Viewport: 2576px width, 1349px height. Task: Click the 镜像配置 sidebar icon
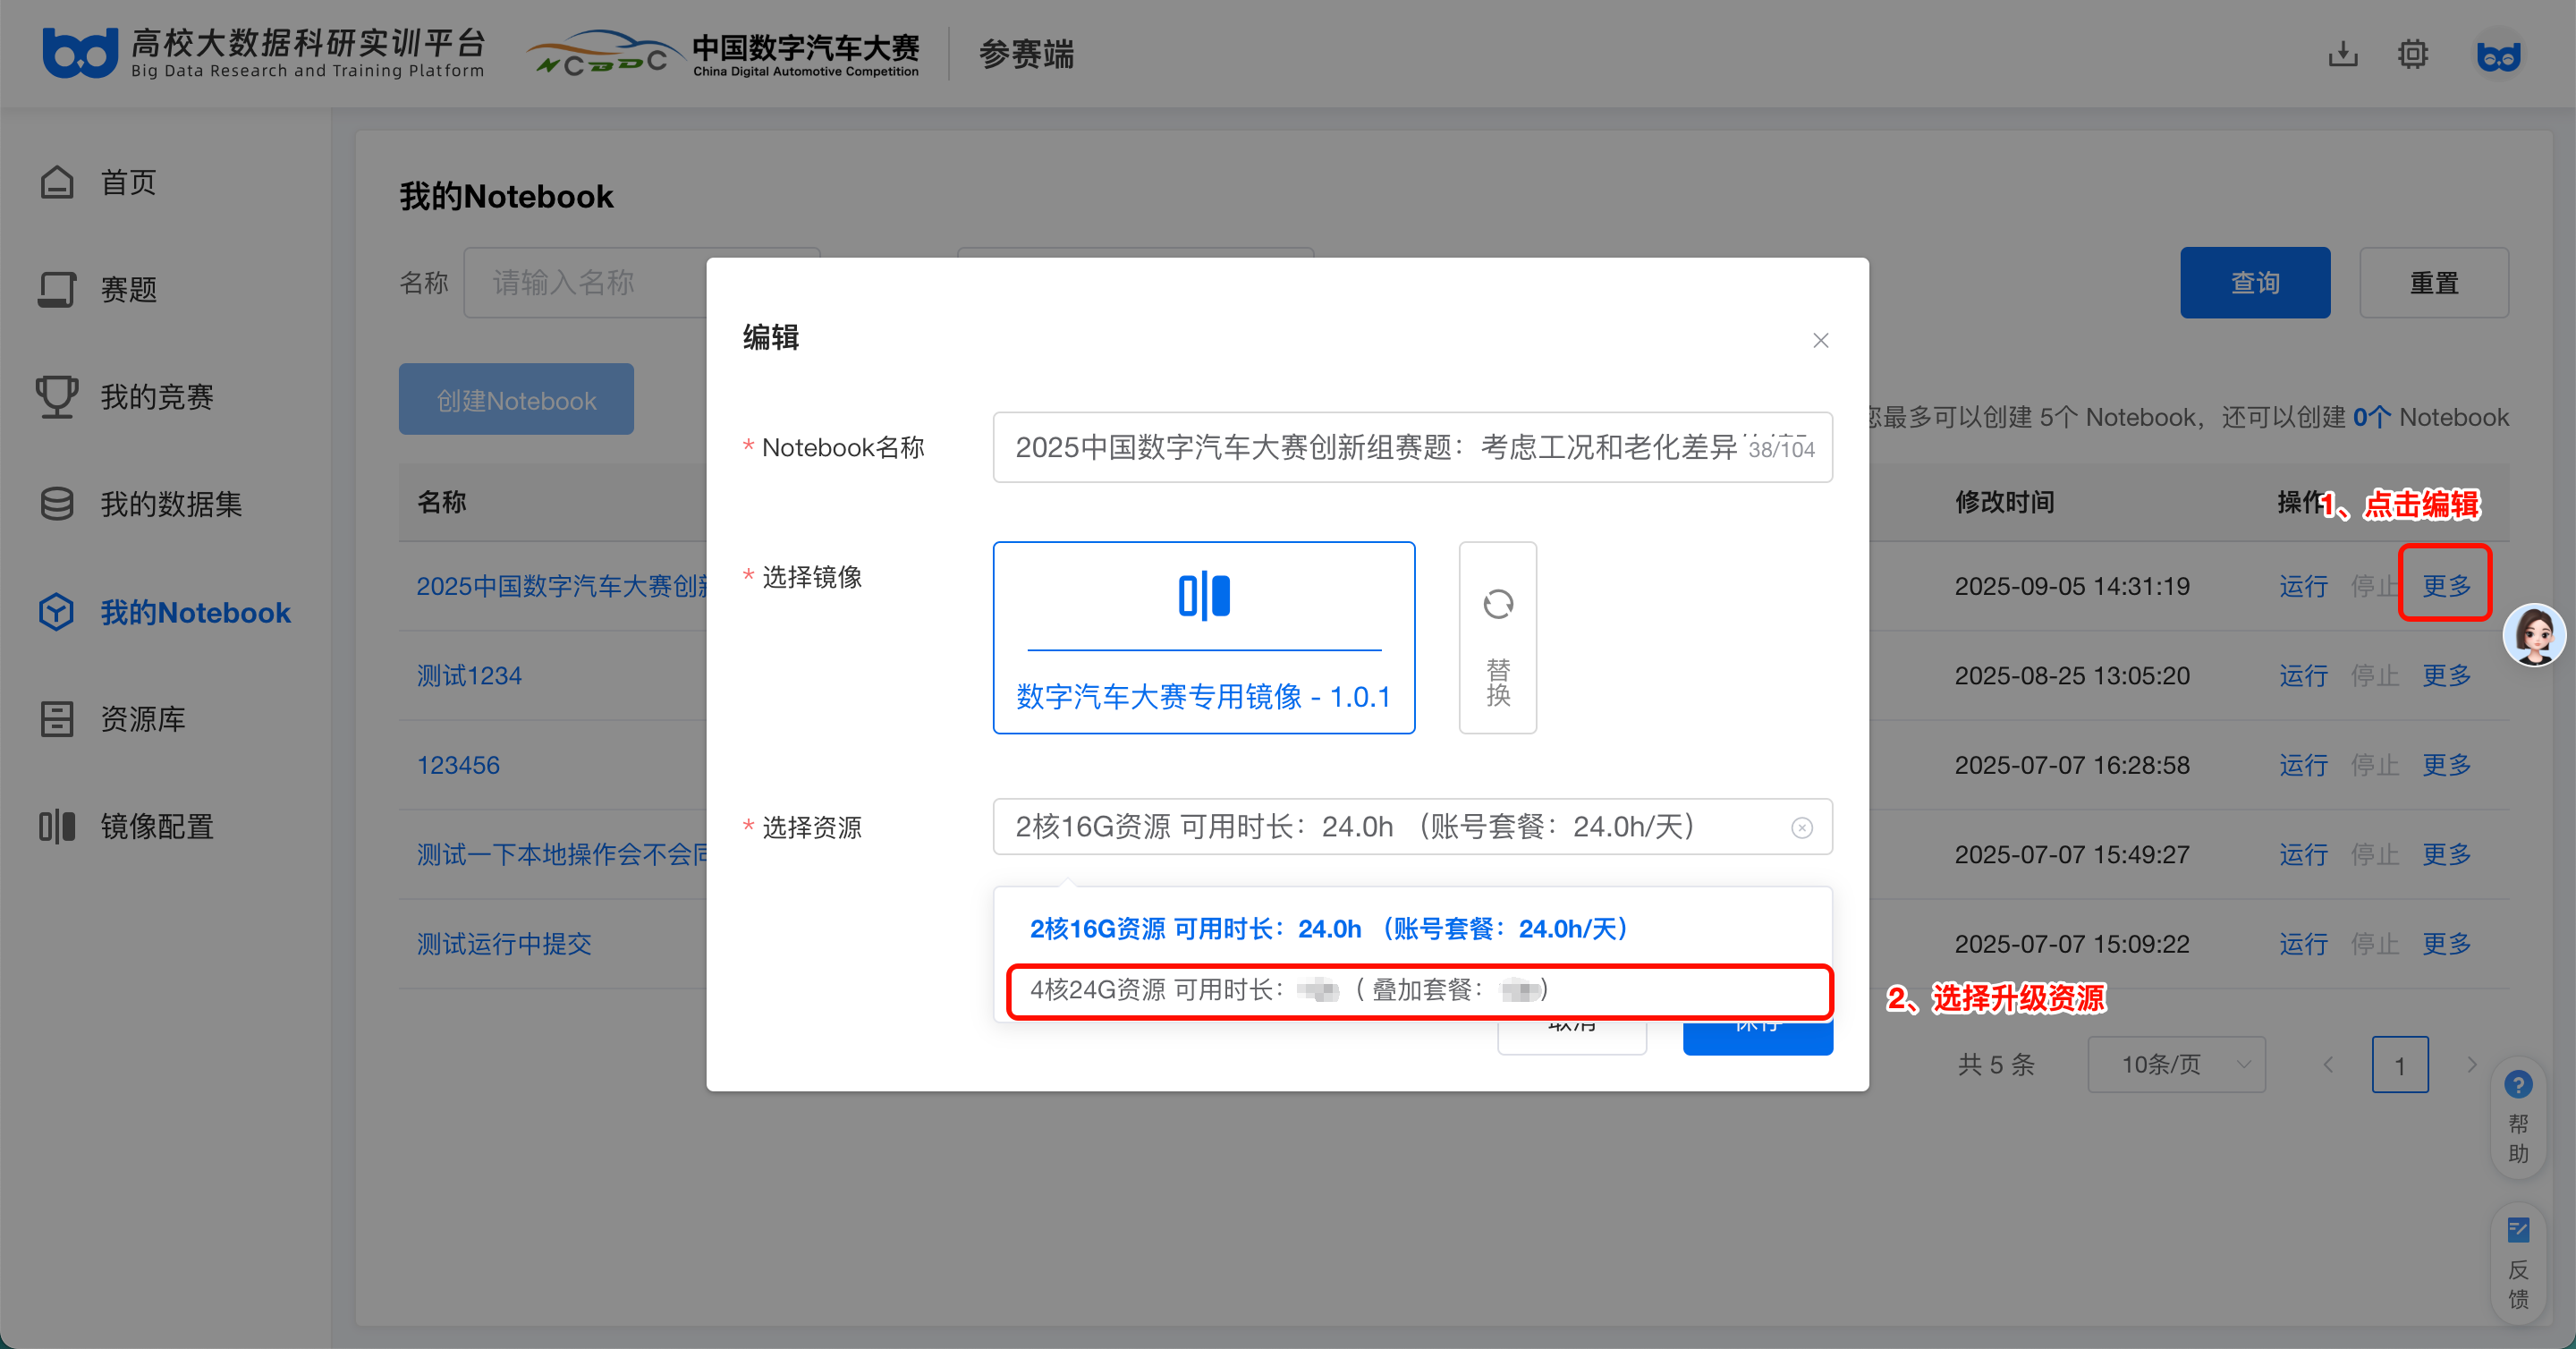point(57,826)
